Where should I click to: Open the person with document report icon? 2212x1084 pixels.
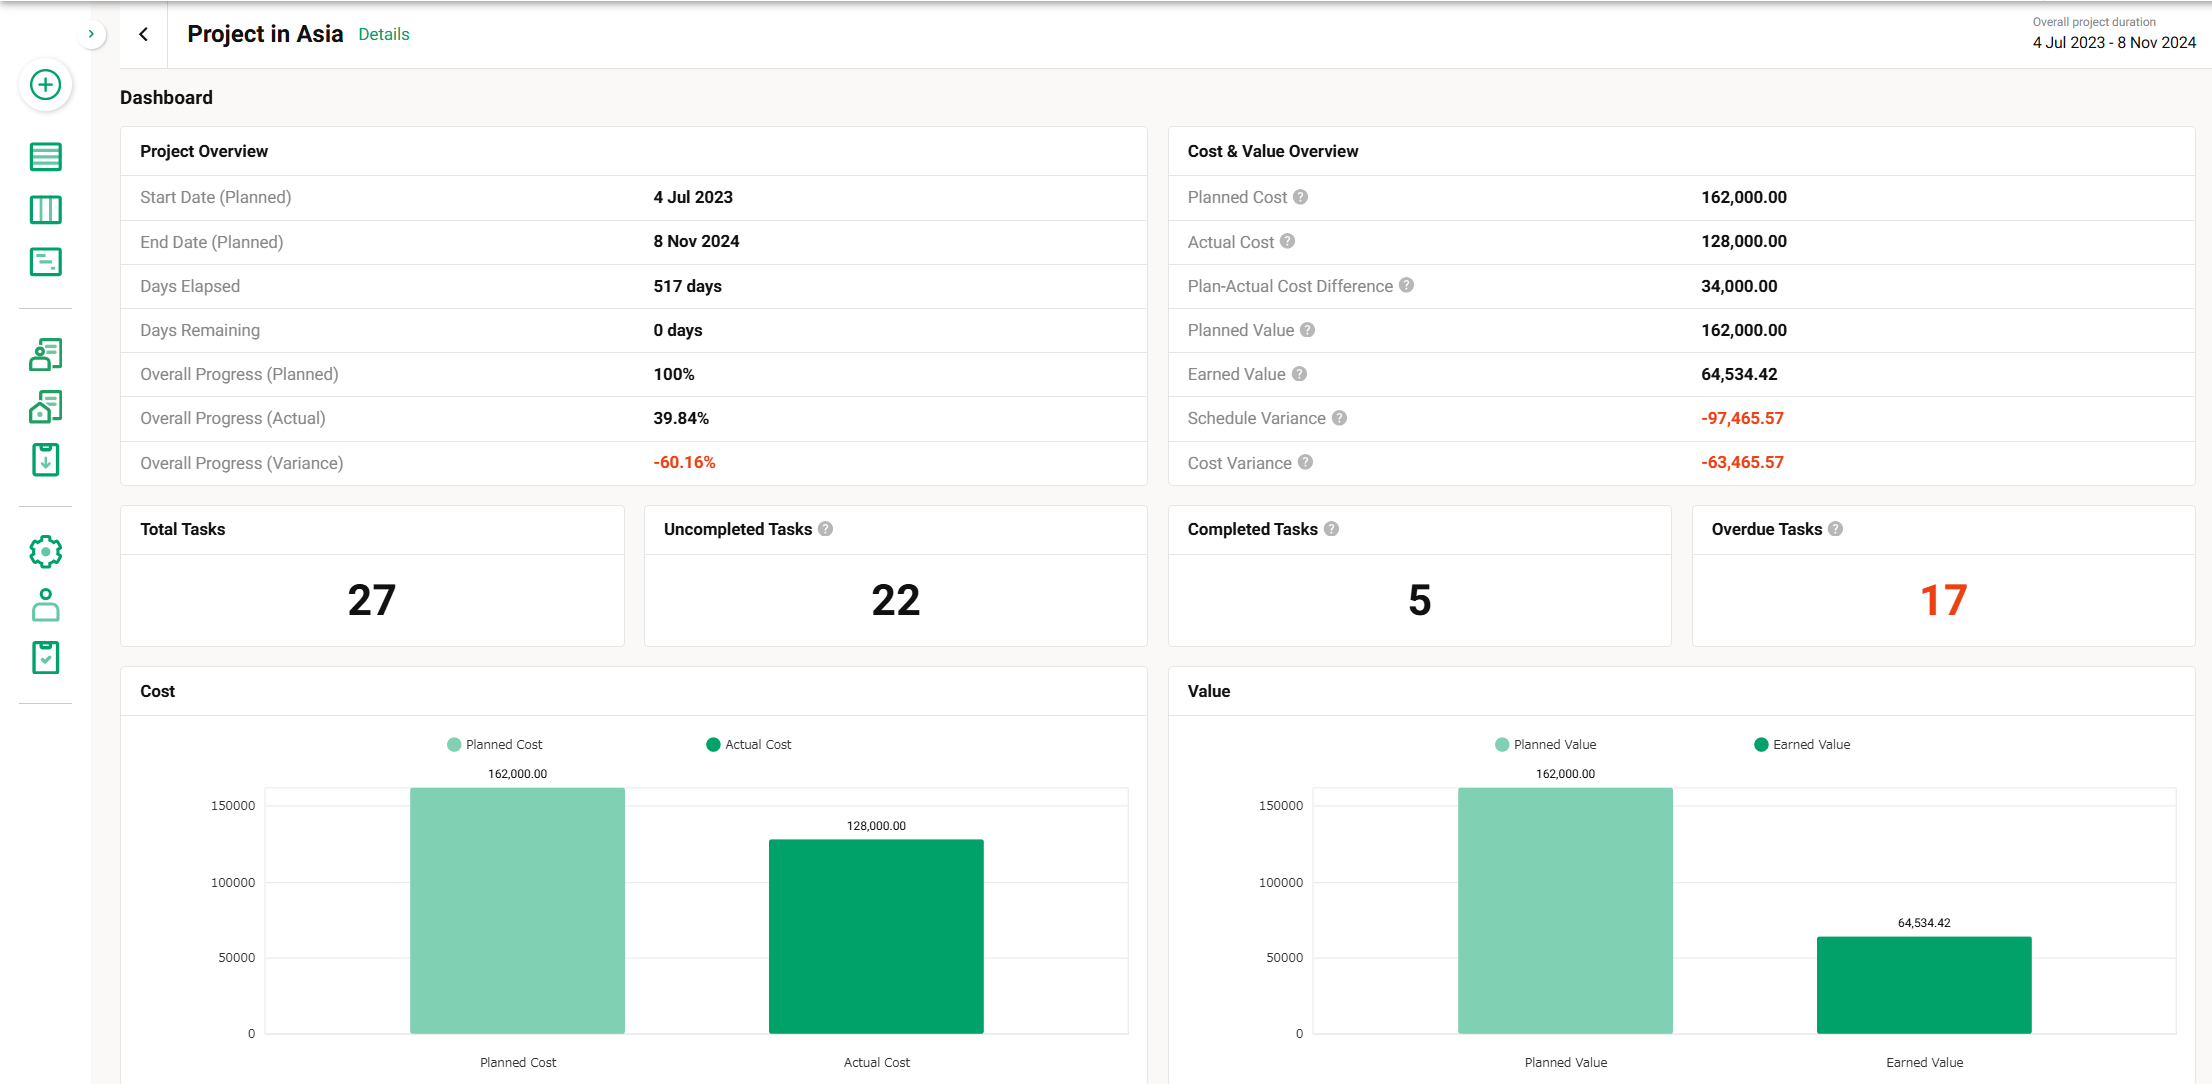(x=45, y=354)
